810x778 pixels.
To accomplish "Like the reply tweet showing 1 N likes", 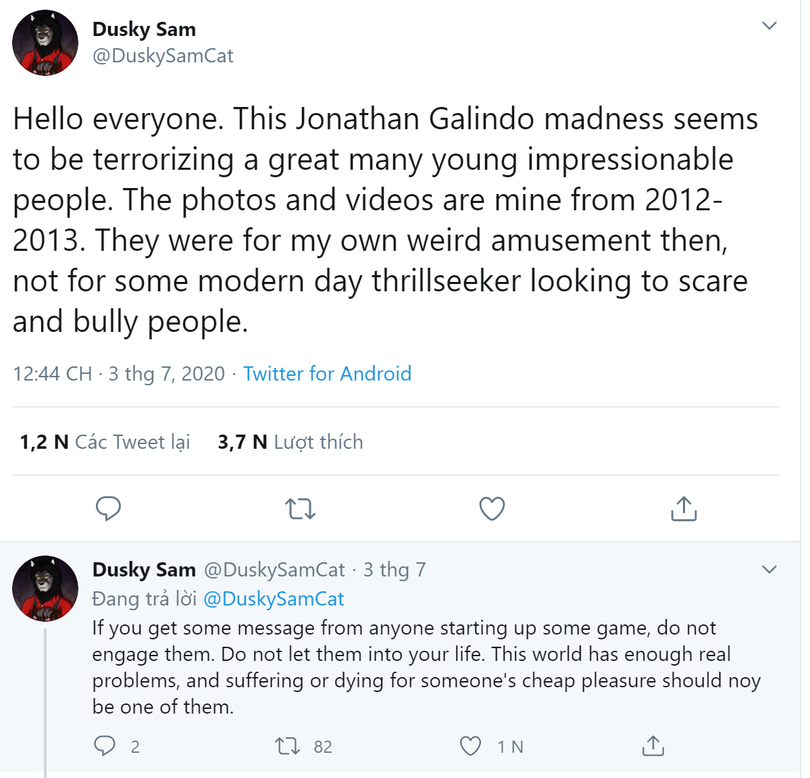I will 470,746.
